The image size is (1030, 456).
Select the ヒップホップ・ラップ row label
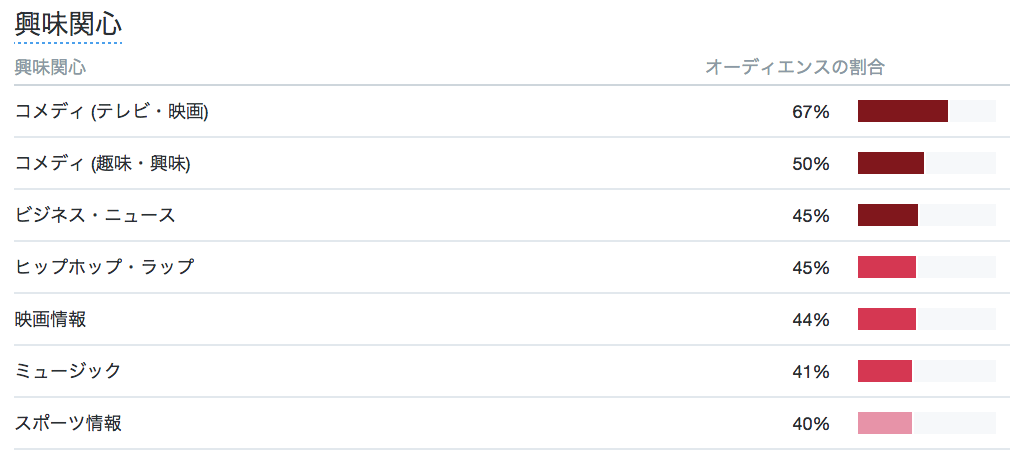[104, 267]
